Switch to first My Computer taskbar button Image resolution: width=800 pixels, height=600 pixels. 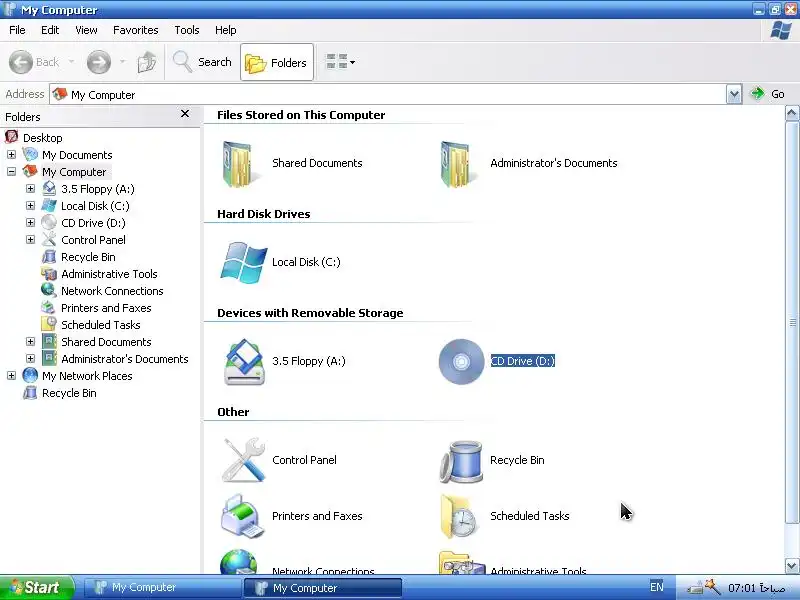tap(162, 588)
